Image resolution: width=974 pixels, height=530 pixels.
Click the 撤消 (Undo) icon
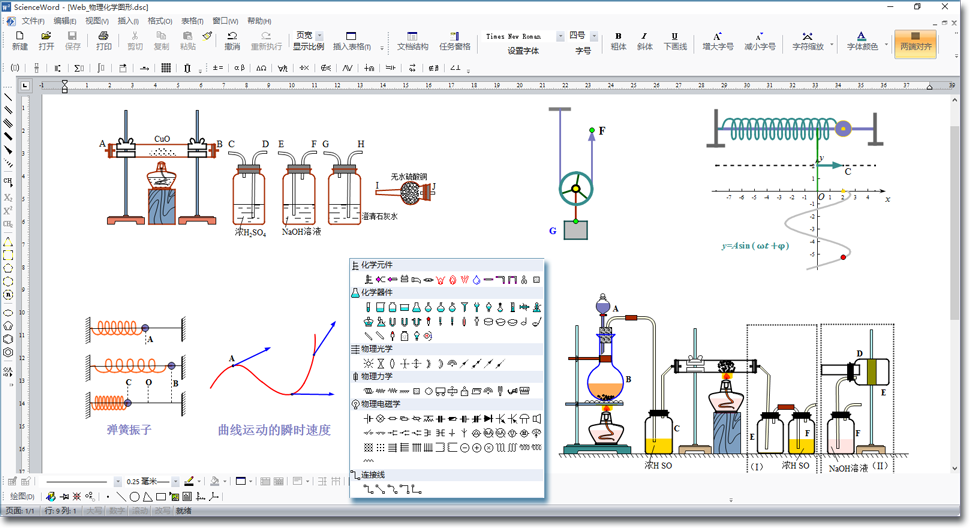coord(232,40)
